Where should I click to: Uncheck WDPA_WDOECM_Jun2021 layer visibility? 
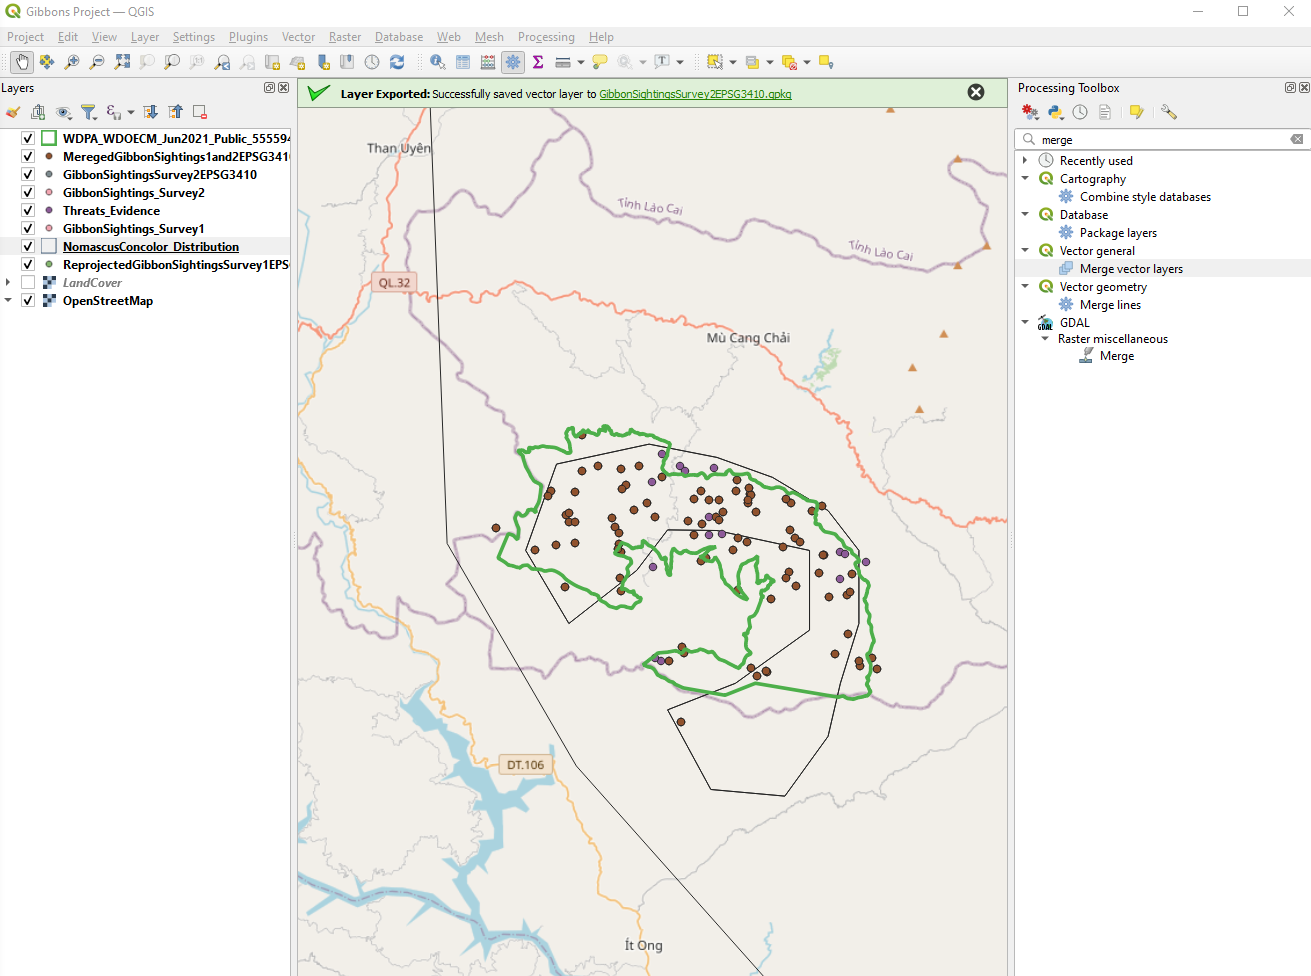pos(28,138)
